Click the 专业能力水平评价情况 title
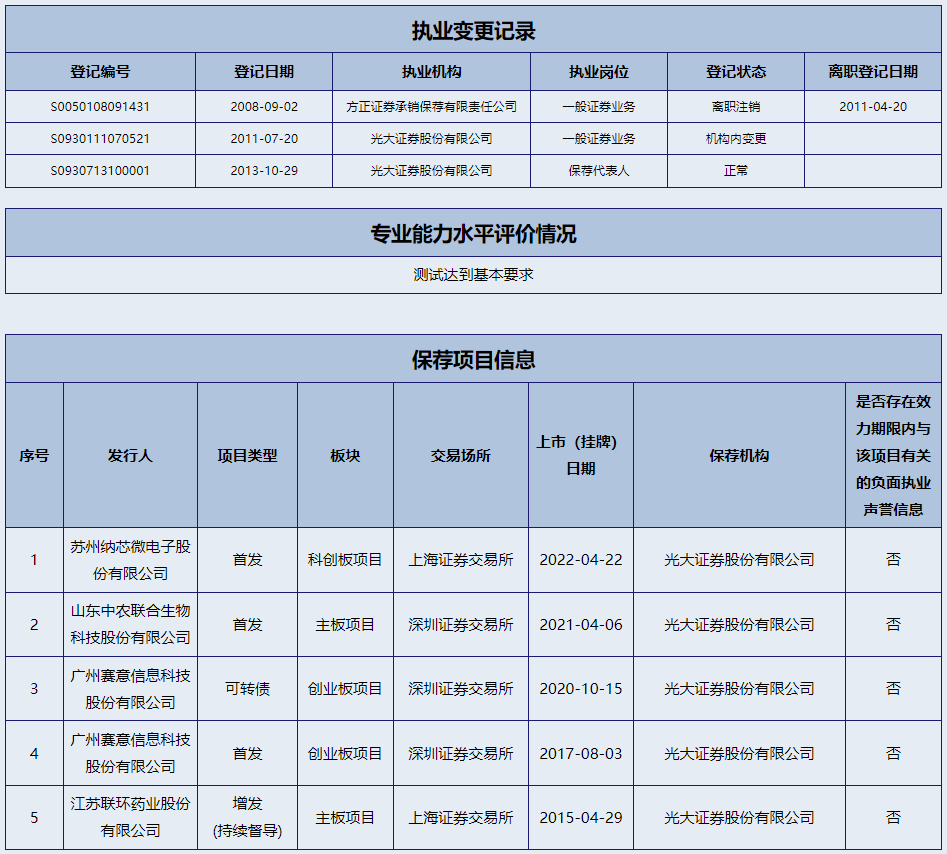 pyautogui.click(x=474, y=233)
